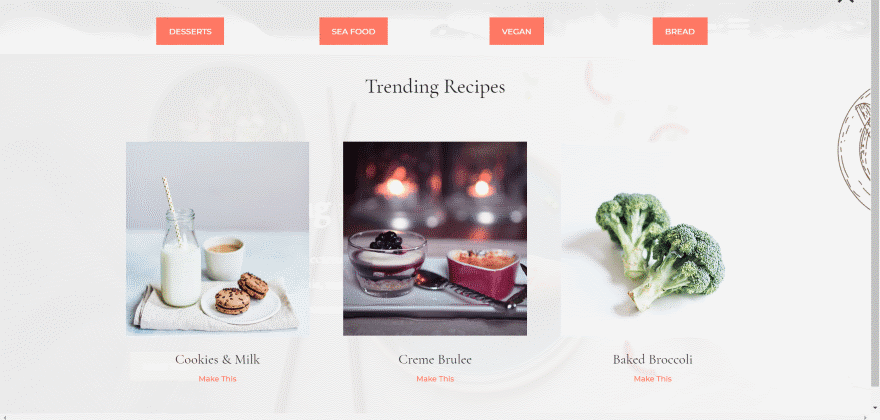Select the Baked Broccoli recipe title
This screenshot has height=420, width=880.
[x=653, y=359]
